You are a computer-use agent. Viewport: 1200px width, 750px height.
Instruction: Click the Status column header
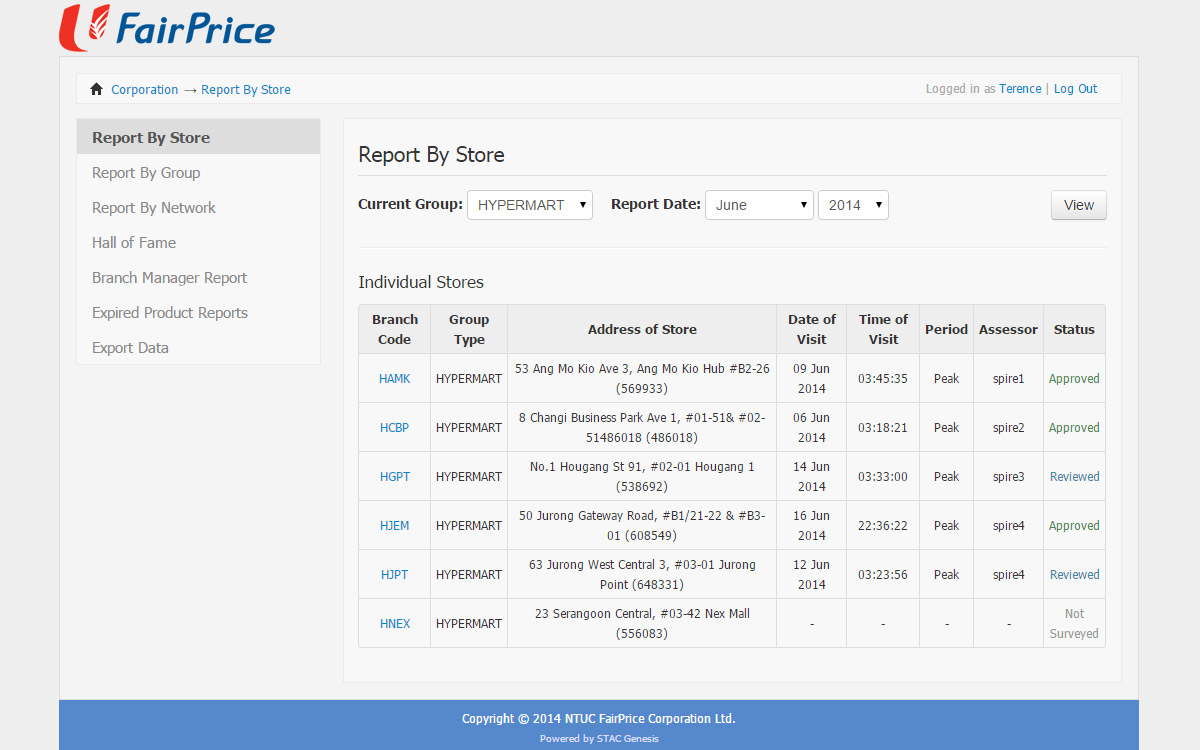1074,329
